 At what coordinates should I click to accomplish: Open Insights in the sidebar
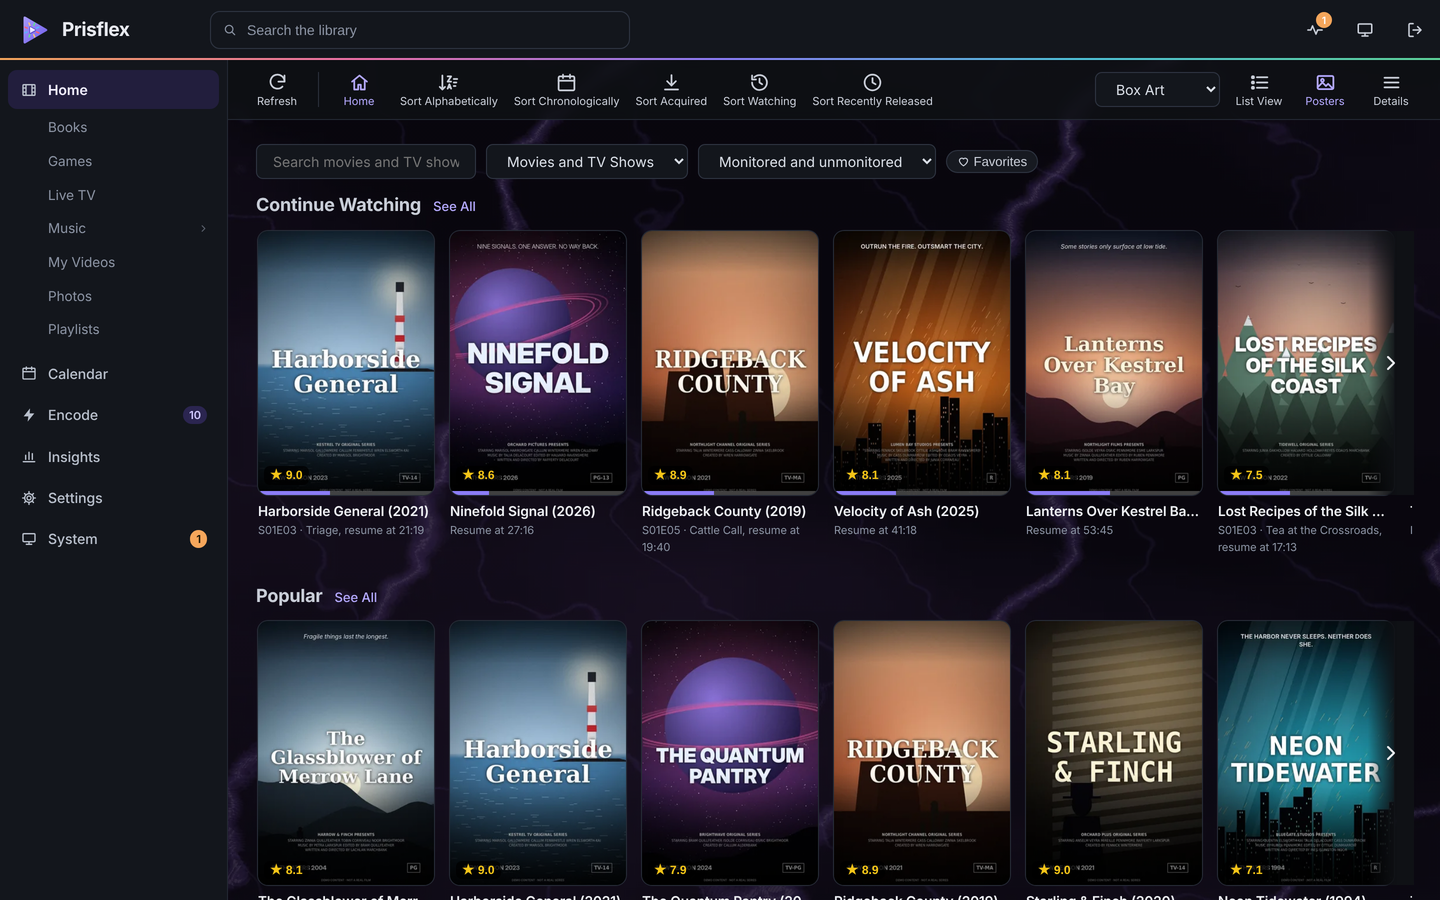(113, 457)
